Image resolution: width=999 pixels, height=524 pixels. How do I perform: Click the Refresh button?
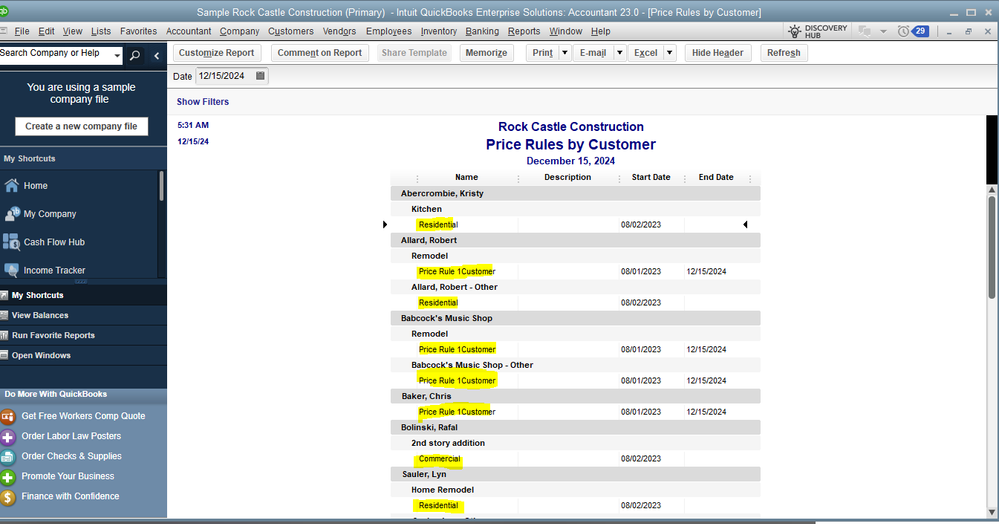[x=784, y=53]
